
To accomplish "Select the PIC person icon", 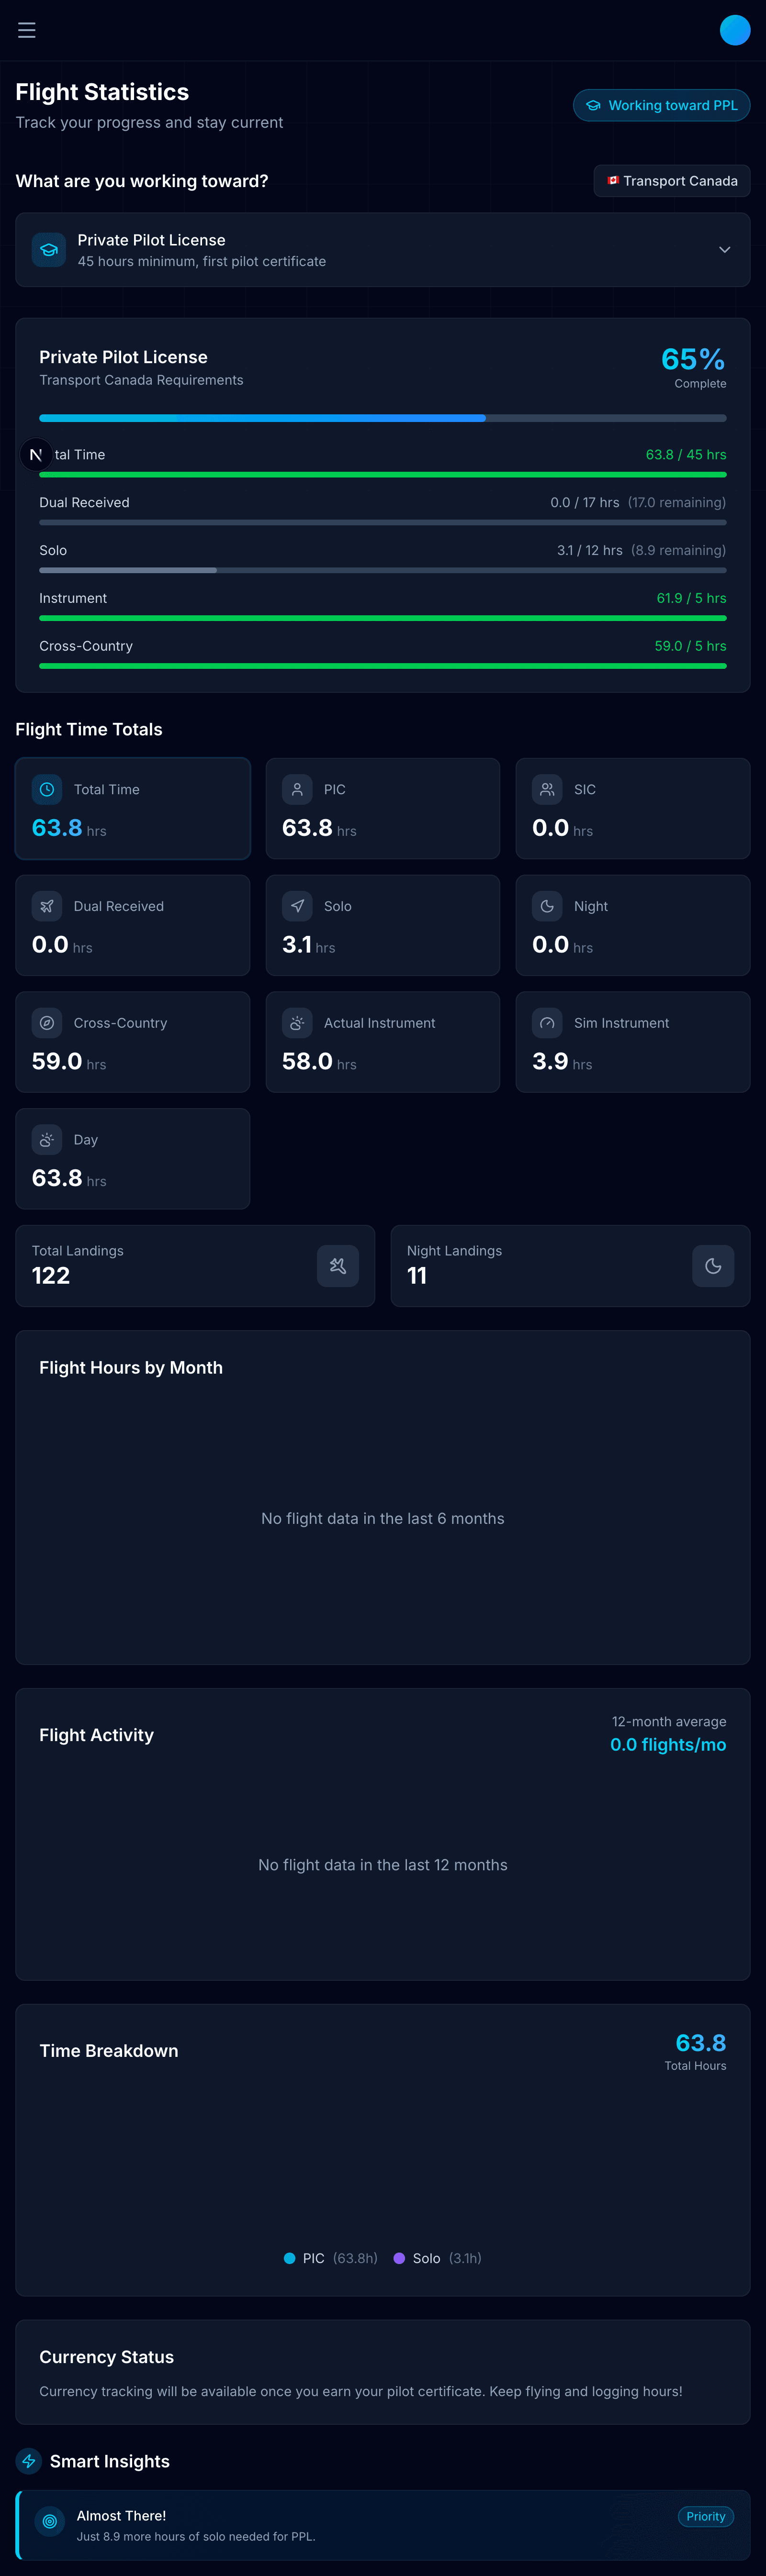I will (297, 789).
